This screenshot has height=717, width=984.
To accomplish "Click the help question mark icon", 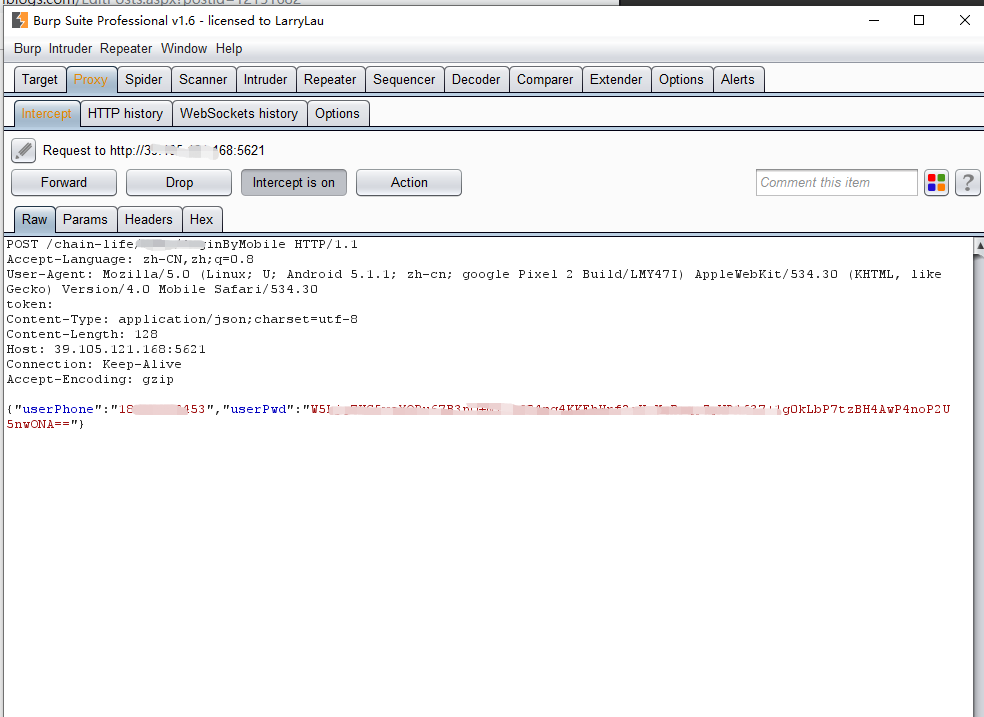I will coord(968,183).
